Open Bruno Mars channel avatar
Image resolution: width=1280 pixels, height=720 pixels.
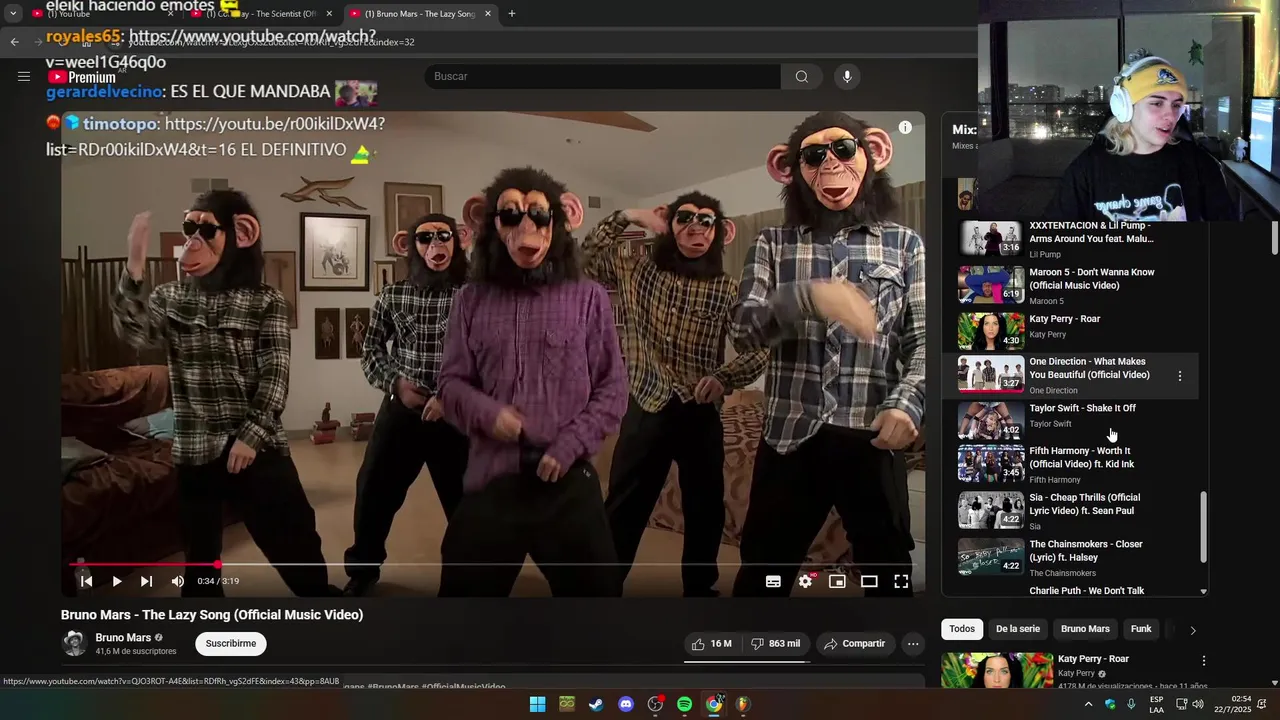[x=74, y=643]
